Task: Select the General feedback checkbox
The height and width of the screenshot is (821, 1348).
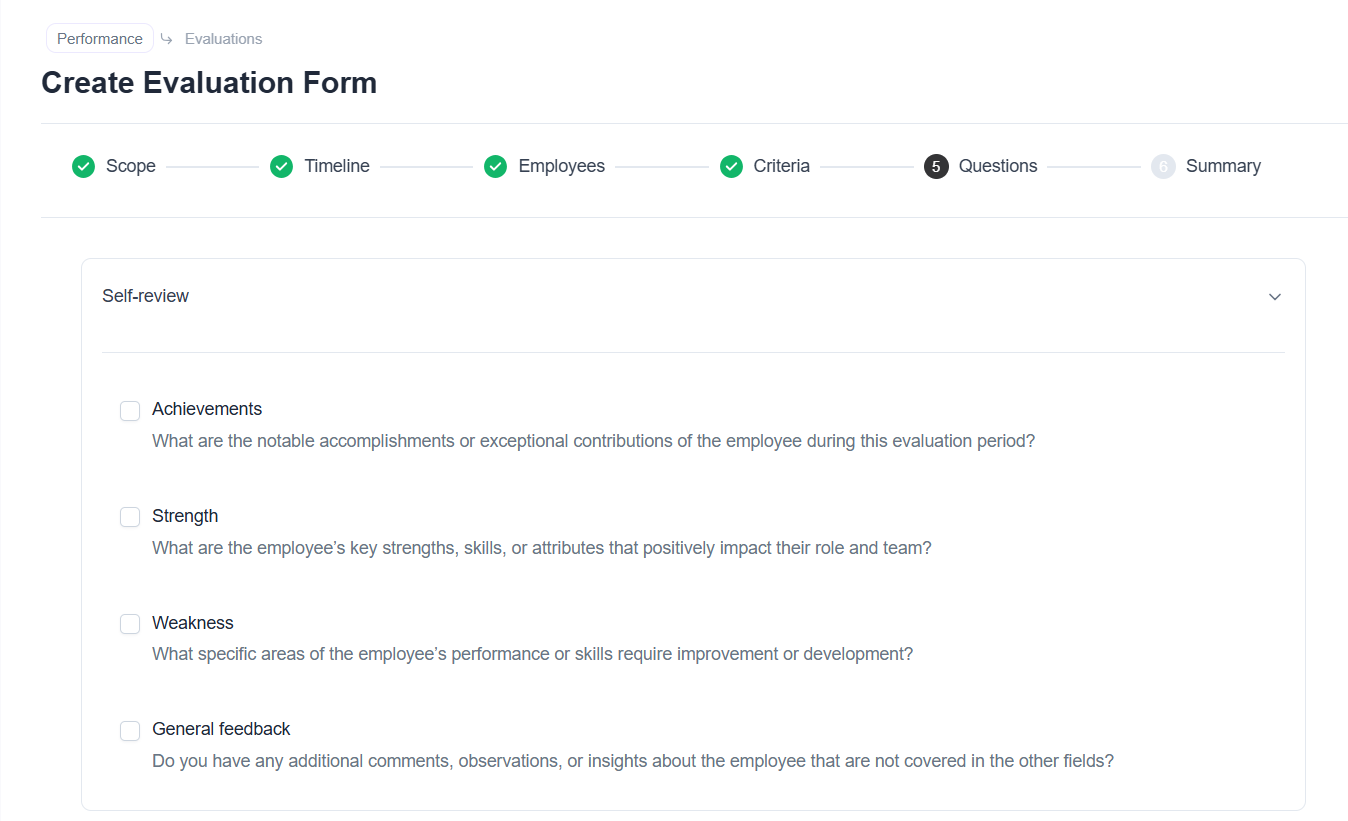Action: [130, 731]
